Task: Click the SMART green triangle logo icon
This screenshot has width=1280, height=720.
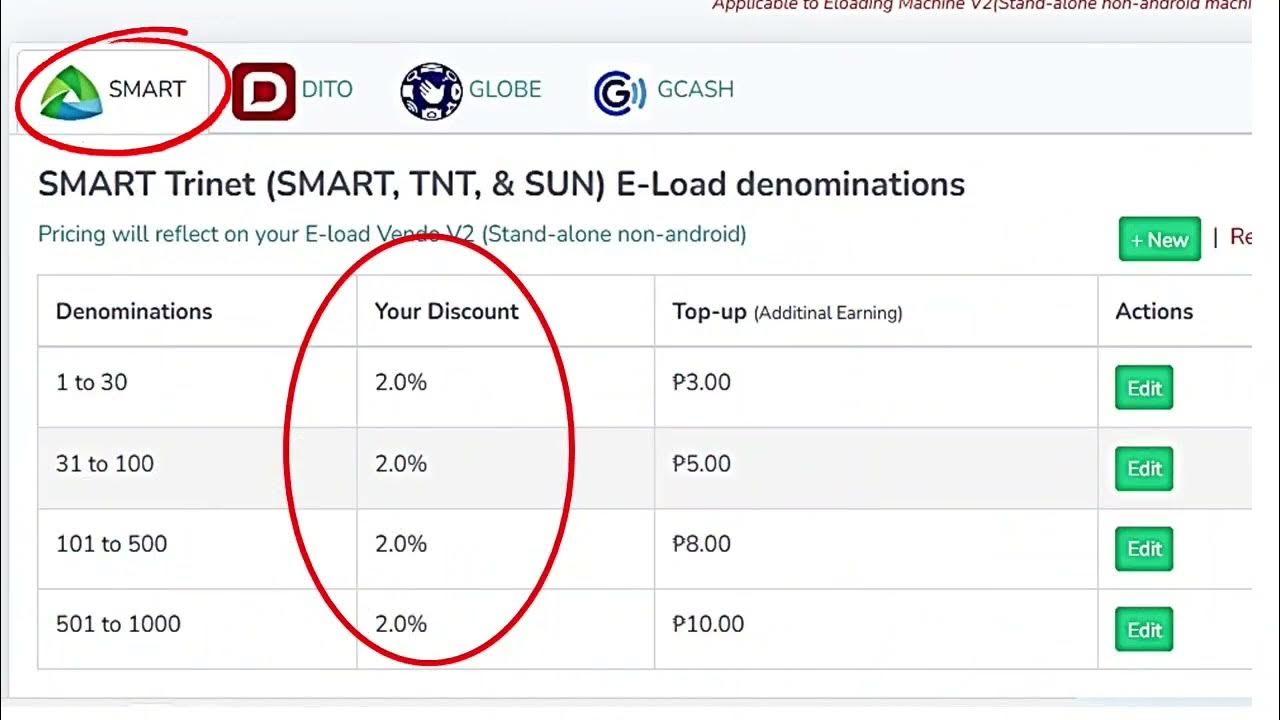Action: click(71, 92)
